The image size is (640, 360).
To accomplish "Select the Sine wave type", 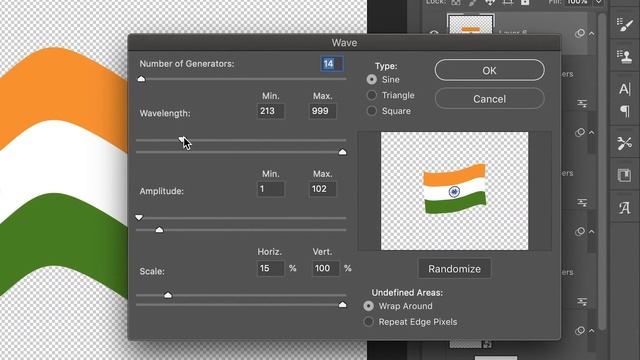I will [x=371, y=80].
